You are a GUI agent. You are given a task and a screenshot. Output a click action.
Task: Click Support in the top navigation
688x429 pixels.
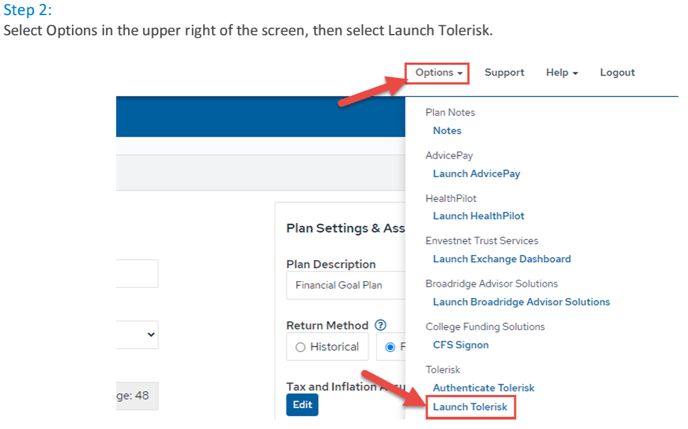point(504,73)
